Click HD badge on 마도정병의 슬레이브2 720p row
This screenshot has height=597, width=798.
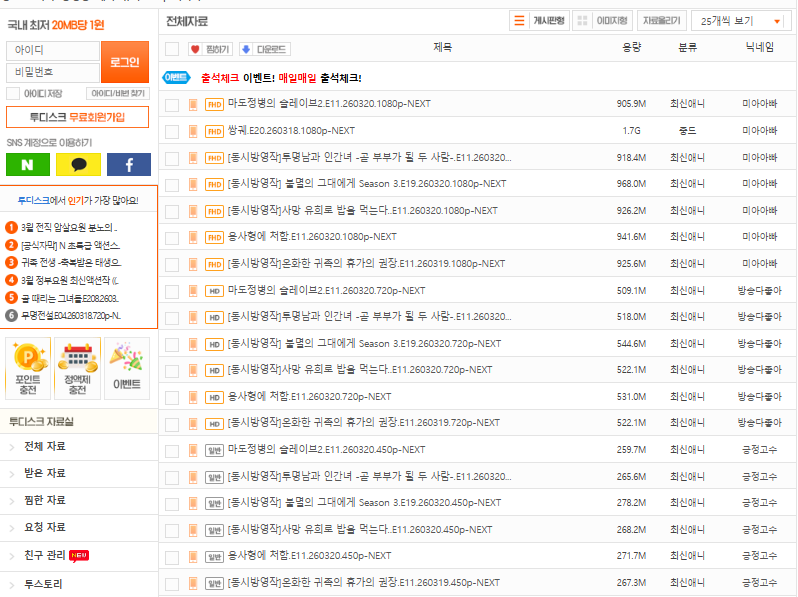214,291
